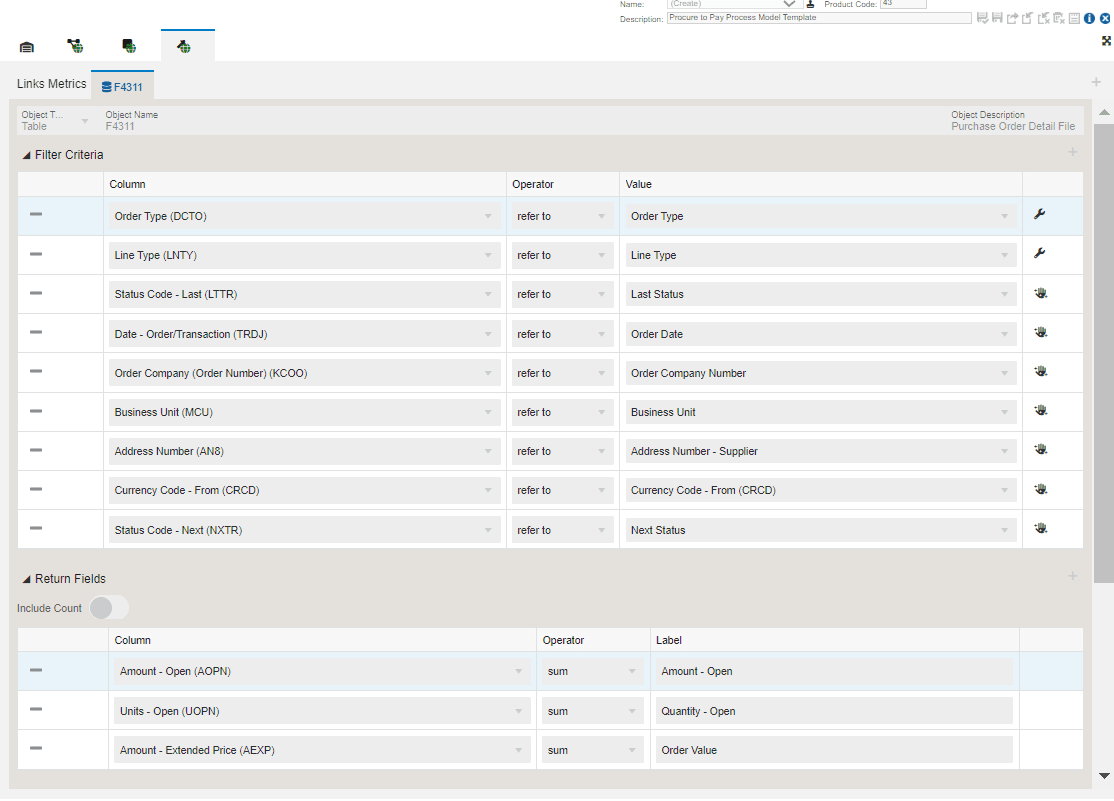Edit the Order Value label field
Viewport: 1114px width, 801px height.
click(834, 750)
